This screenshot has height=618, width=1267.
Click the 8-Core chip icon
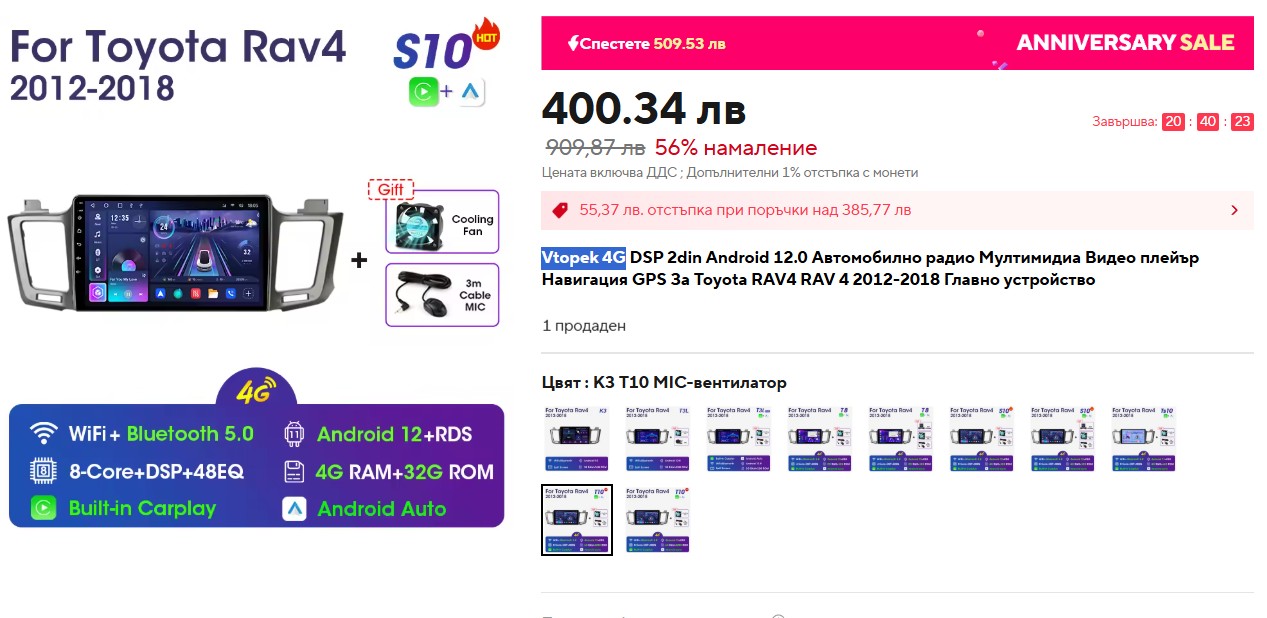coord(43,471)
